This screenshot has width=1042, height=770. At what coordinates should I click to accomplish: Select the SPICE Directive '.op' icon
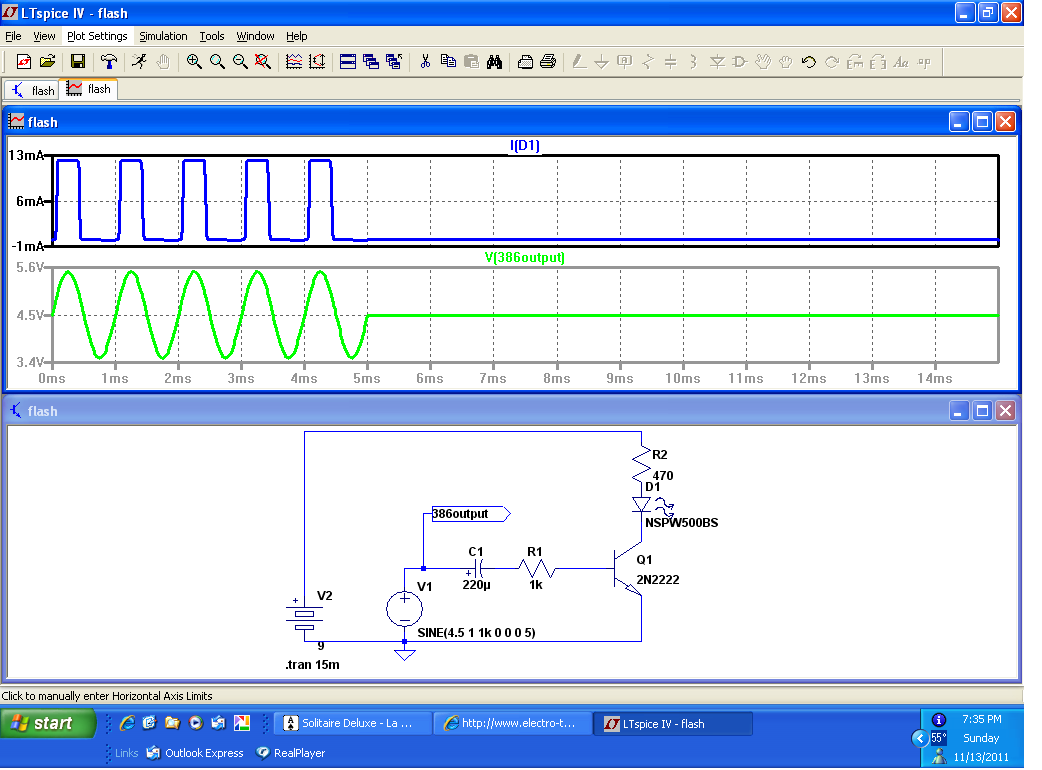pyautogui.click(x=924, y=62)
